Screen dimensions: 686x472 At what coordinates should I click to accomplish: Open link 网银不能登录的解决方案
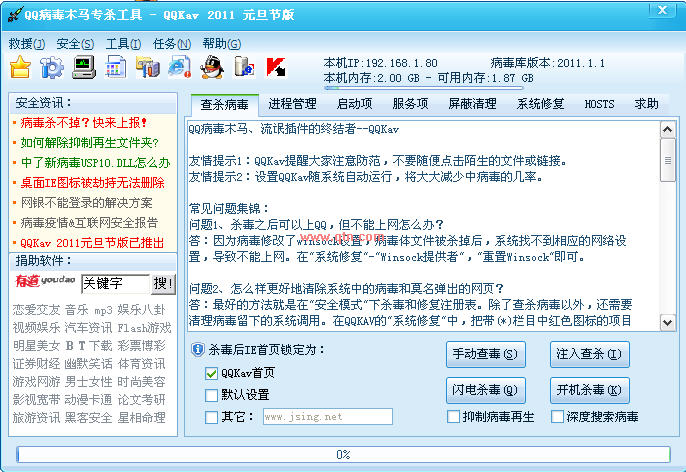pos(87,203)
